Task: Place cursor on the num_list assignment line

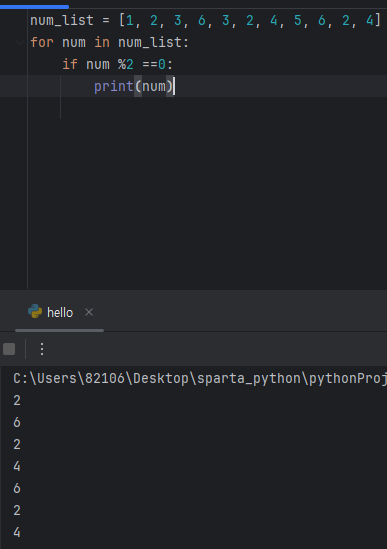Action: point(205,20)
